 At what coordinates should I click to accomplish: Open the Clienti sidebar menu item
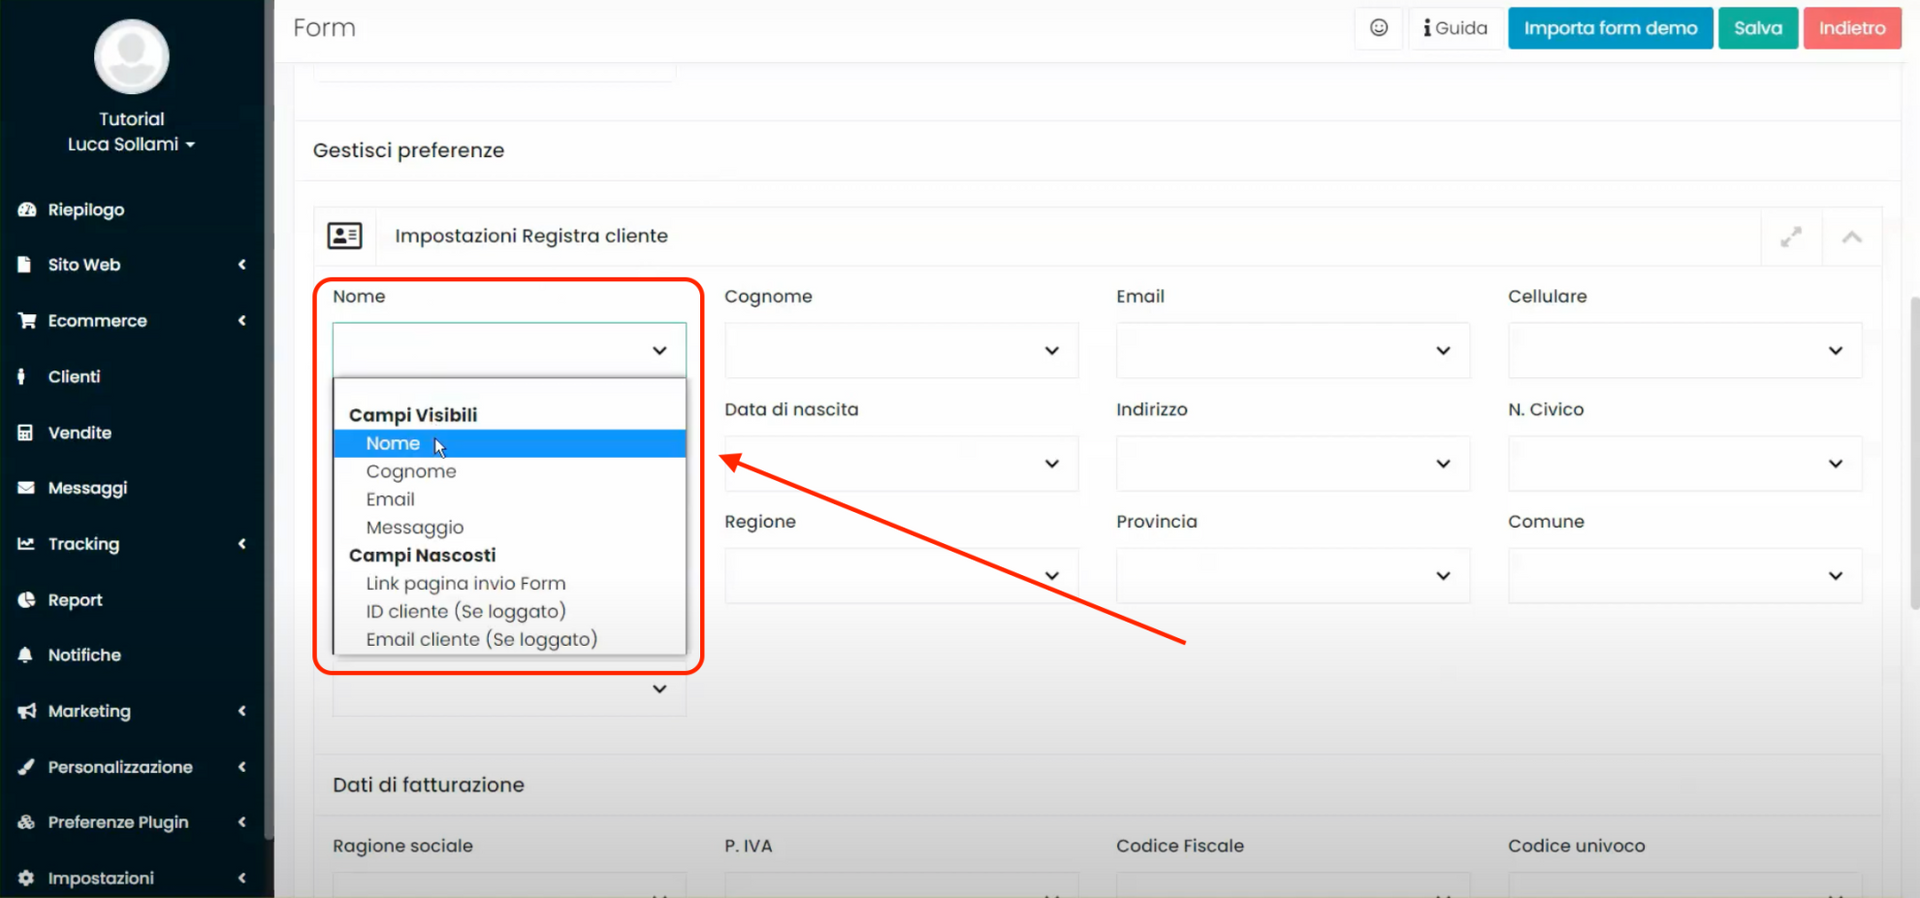point(132,376)
